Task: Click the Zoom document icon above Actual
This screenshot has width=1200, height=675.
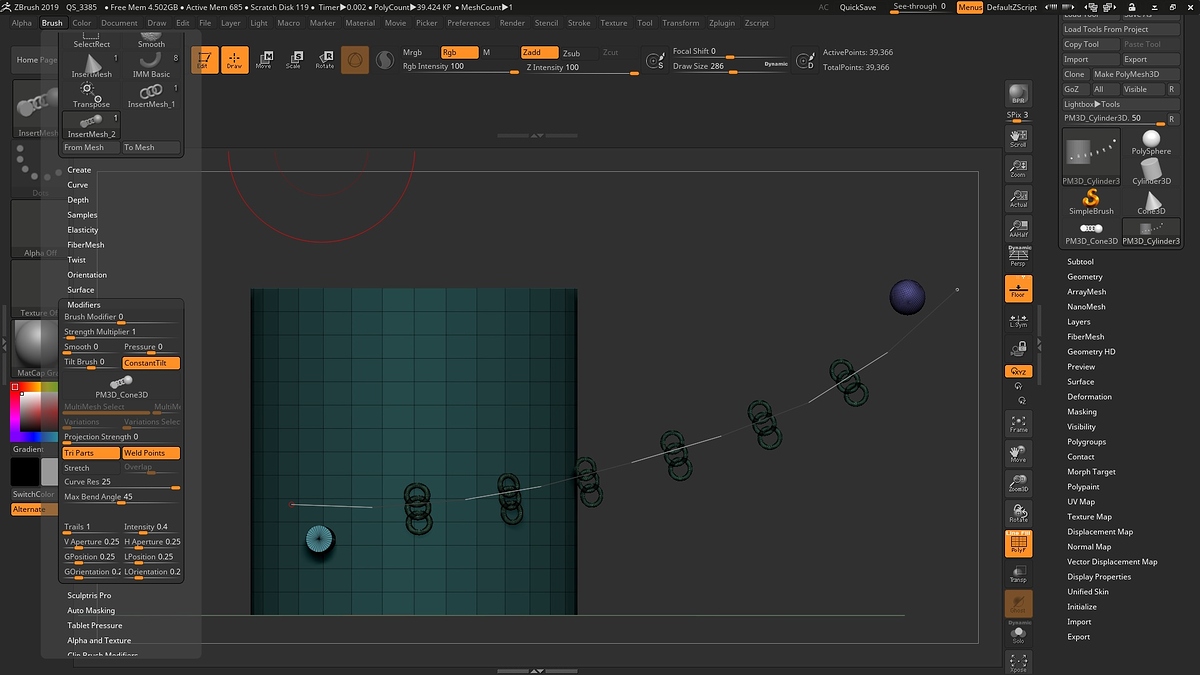Action: pos(1018,168)
